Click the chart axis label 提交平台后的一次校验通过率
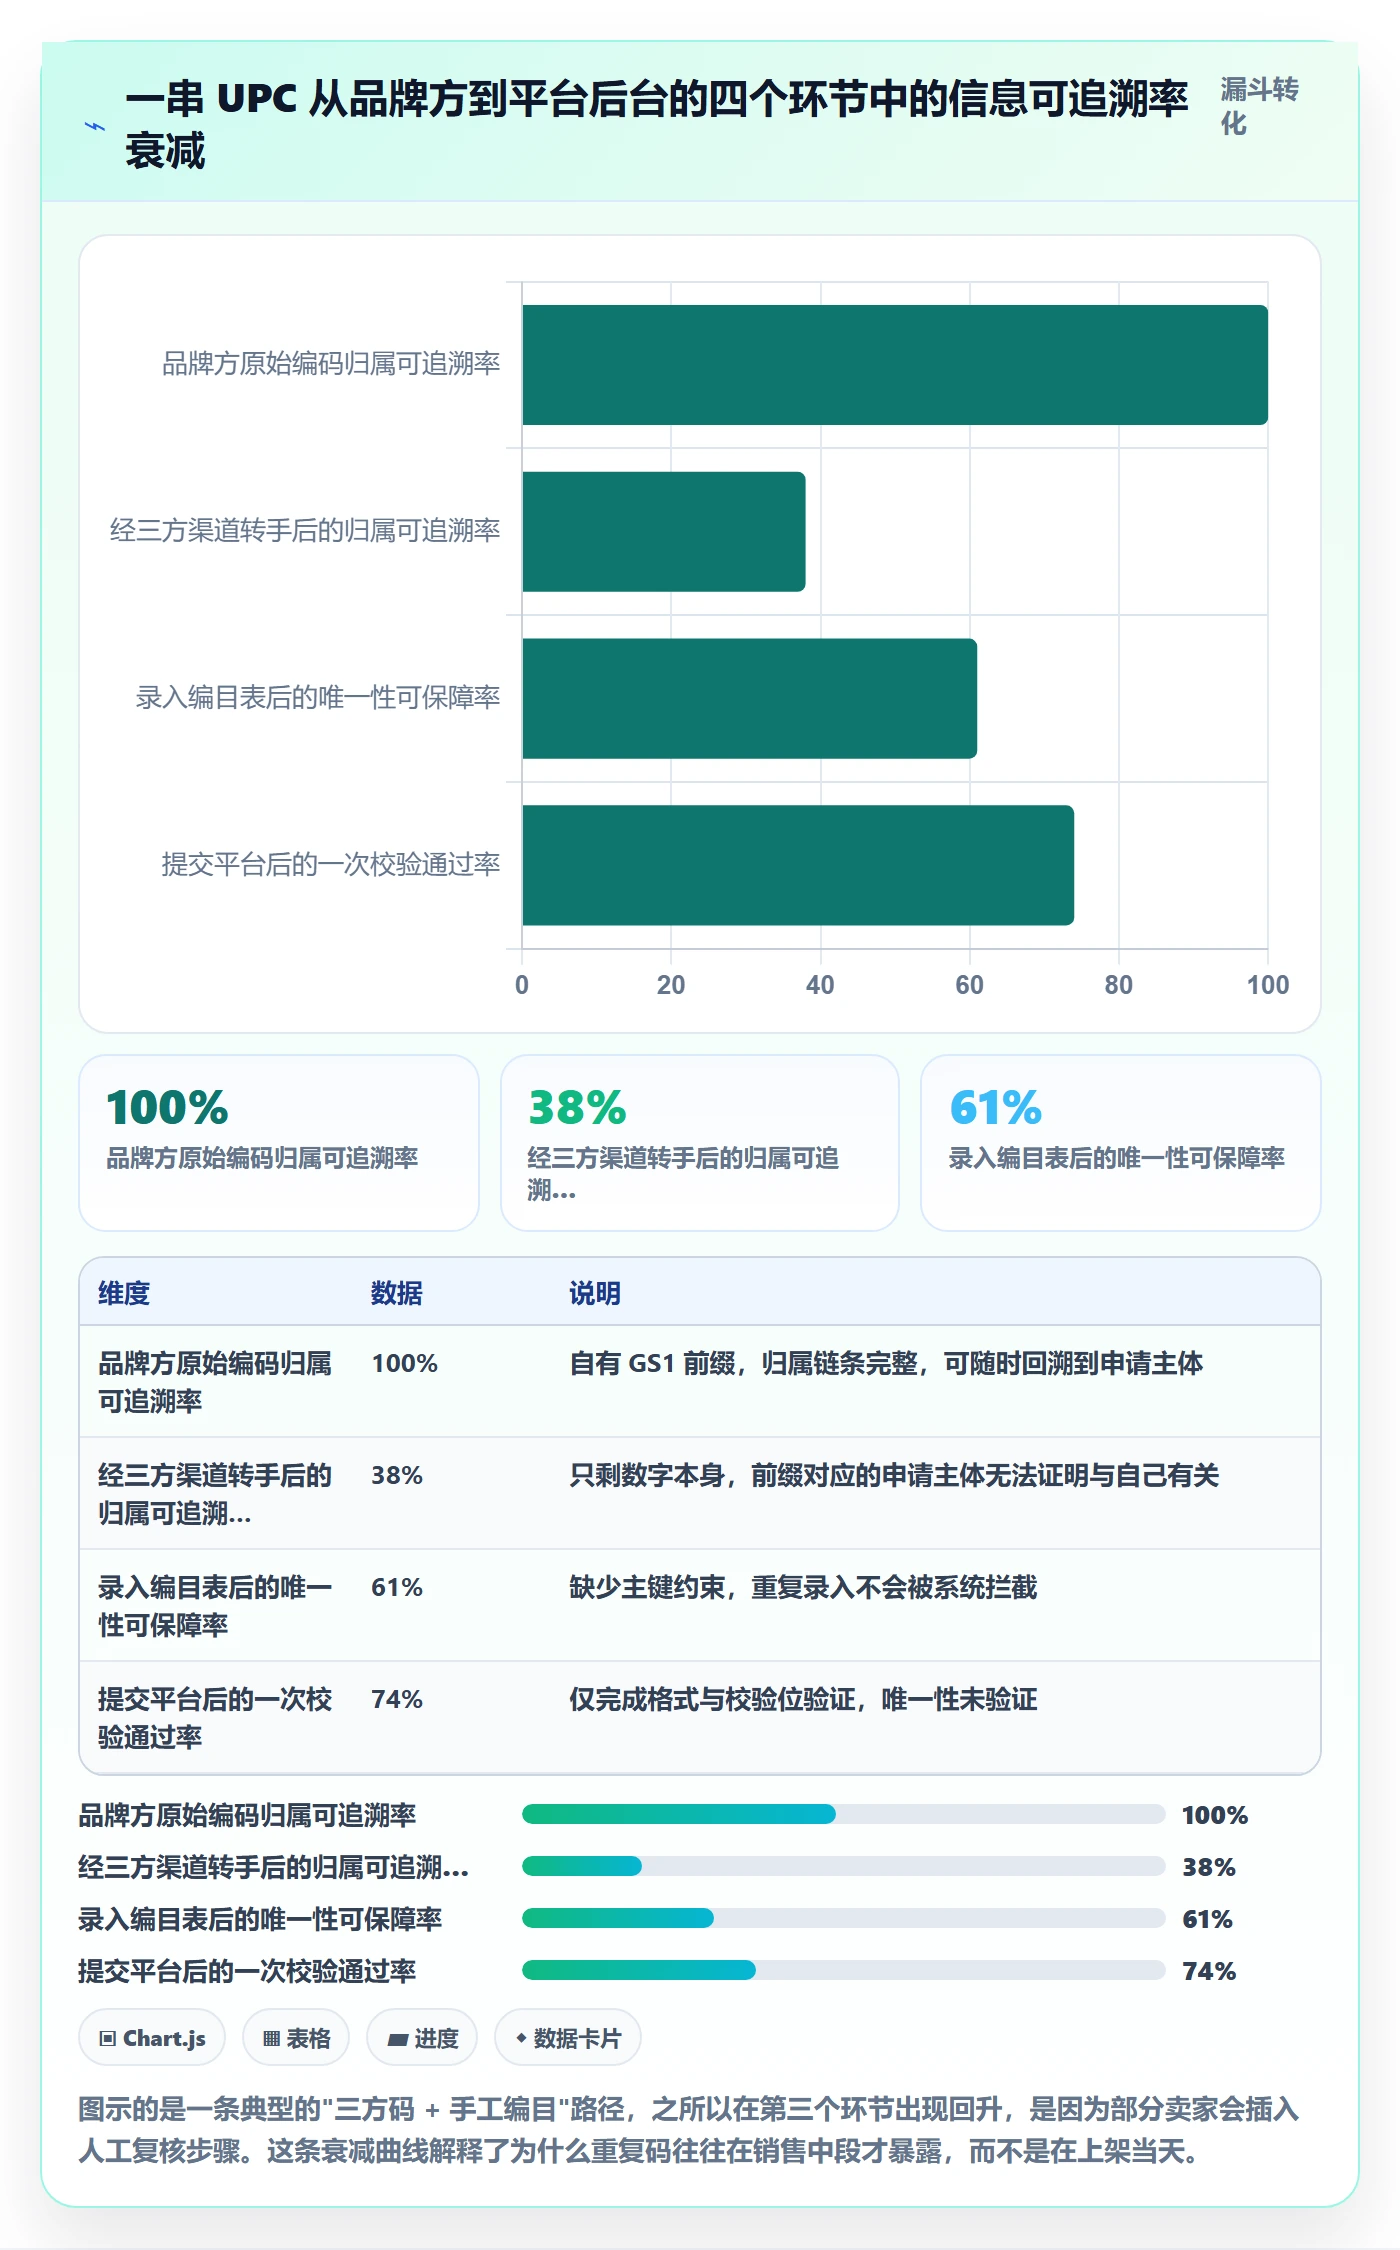The image size is (1400, 2250). click(331, 864)
